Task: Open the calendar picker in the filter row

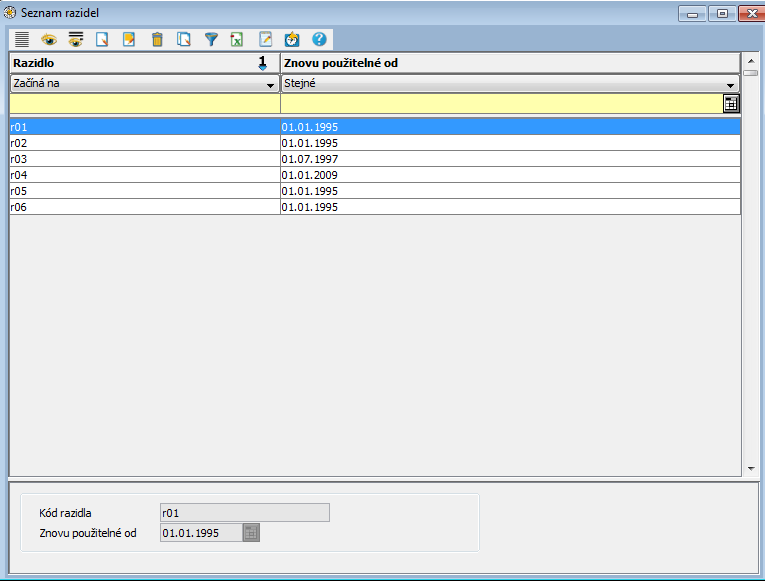Action: [x=730, y=103]
